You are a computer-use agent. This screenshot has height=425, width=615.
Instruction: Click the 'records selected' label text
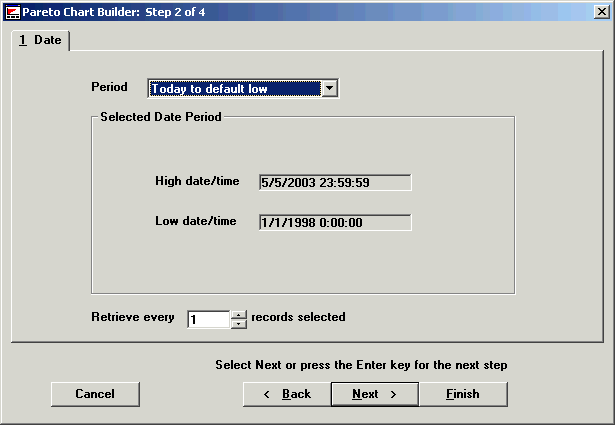point(298,317)
